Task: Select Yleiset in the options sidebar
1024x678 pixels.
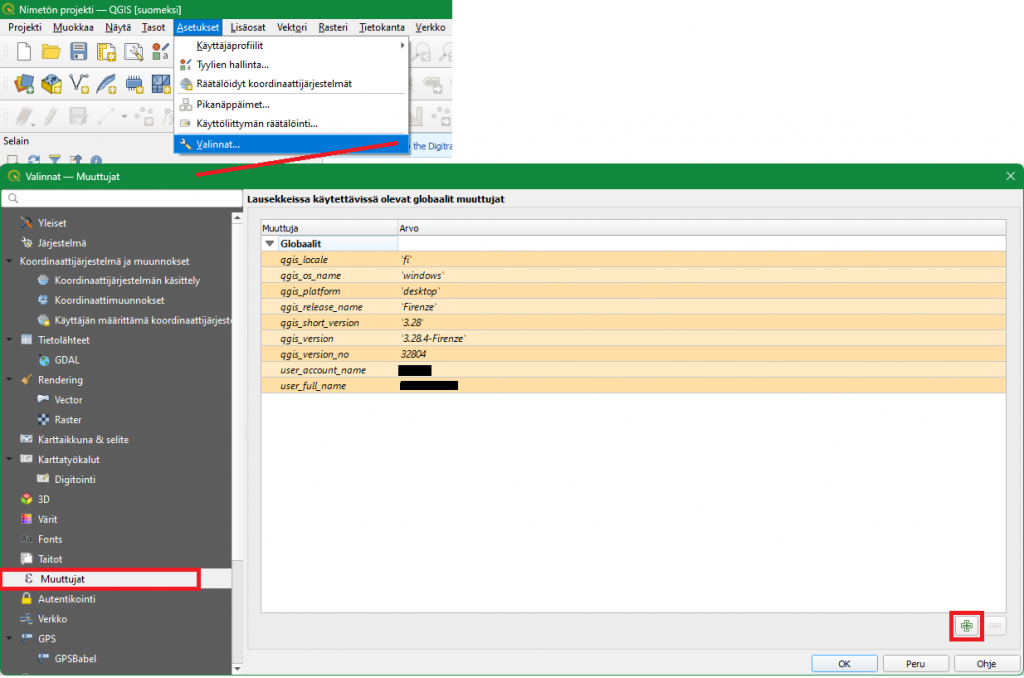Action: click(x=52, y=223)
